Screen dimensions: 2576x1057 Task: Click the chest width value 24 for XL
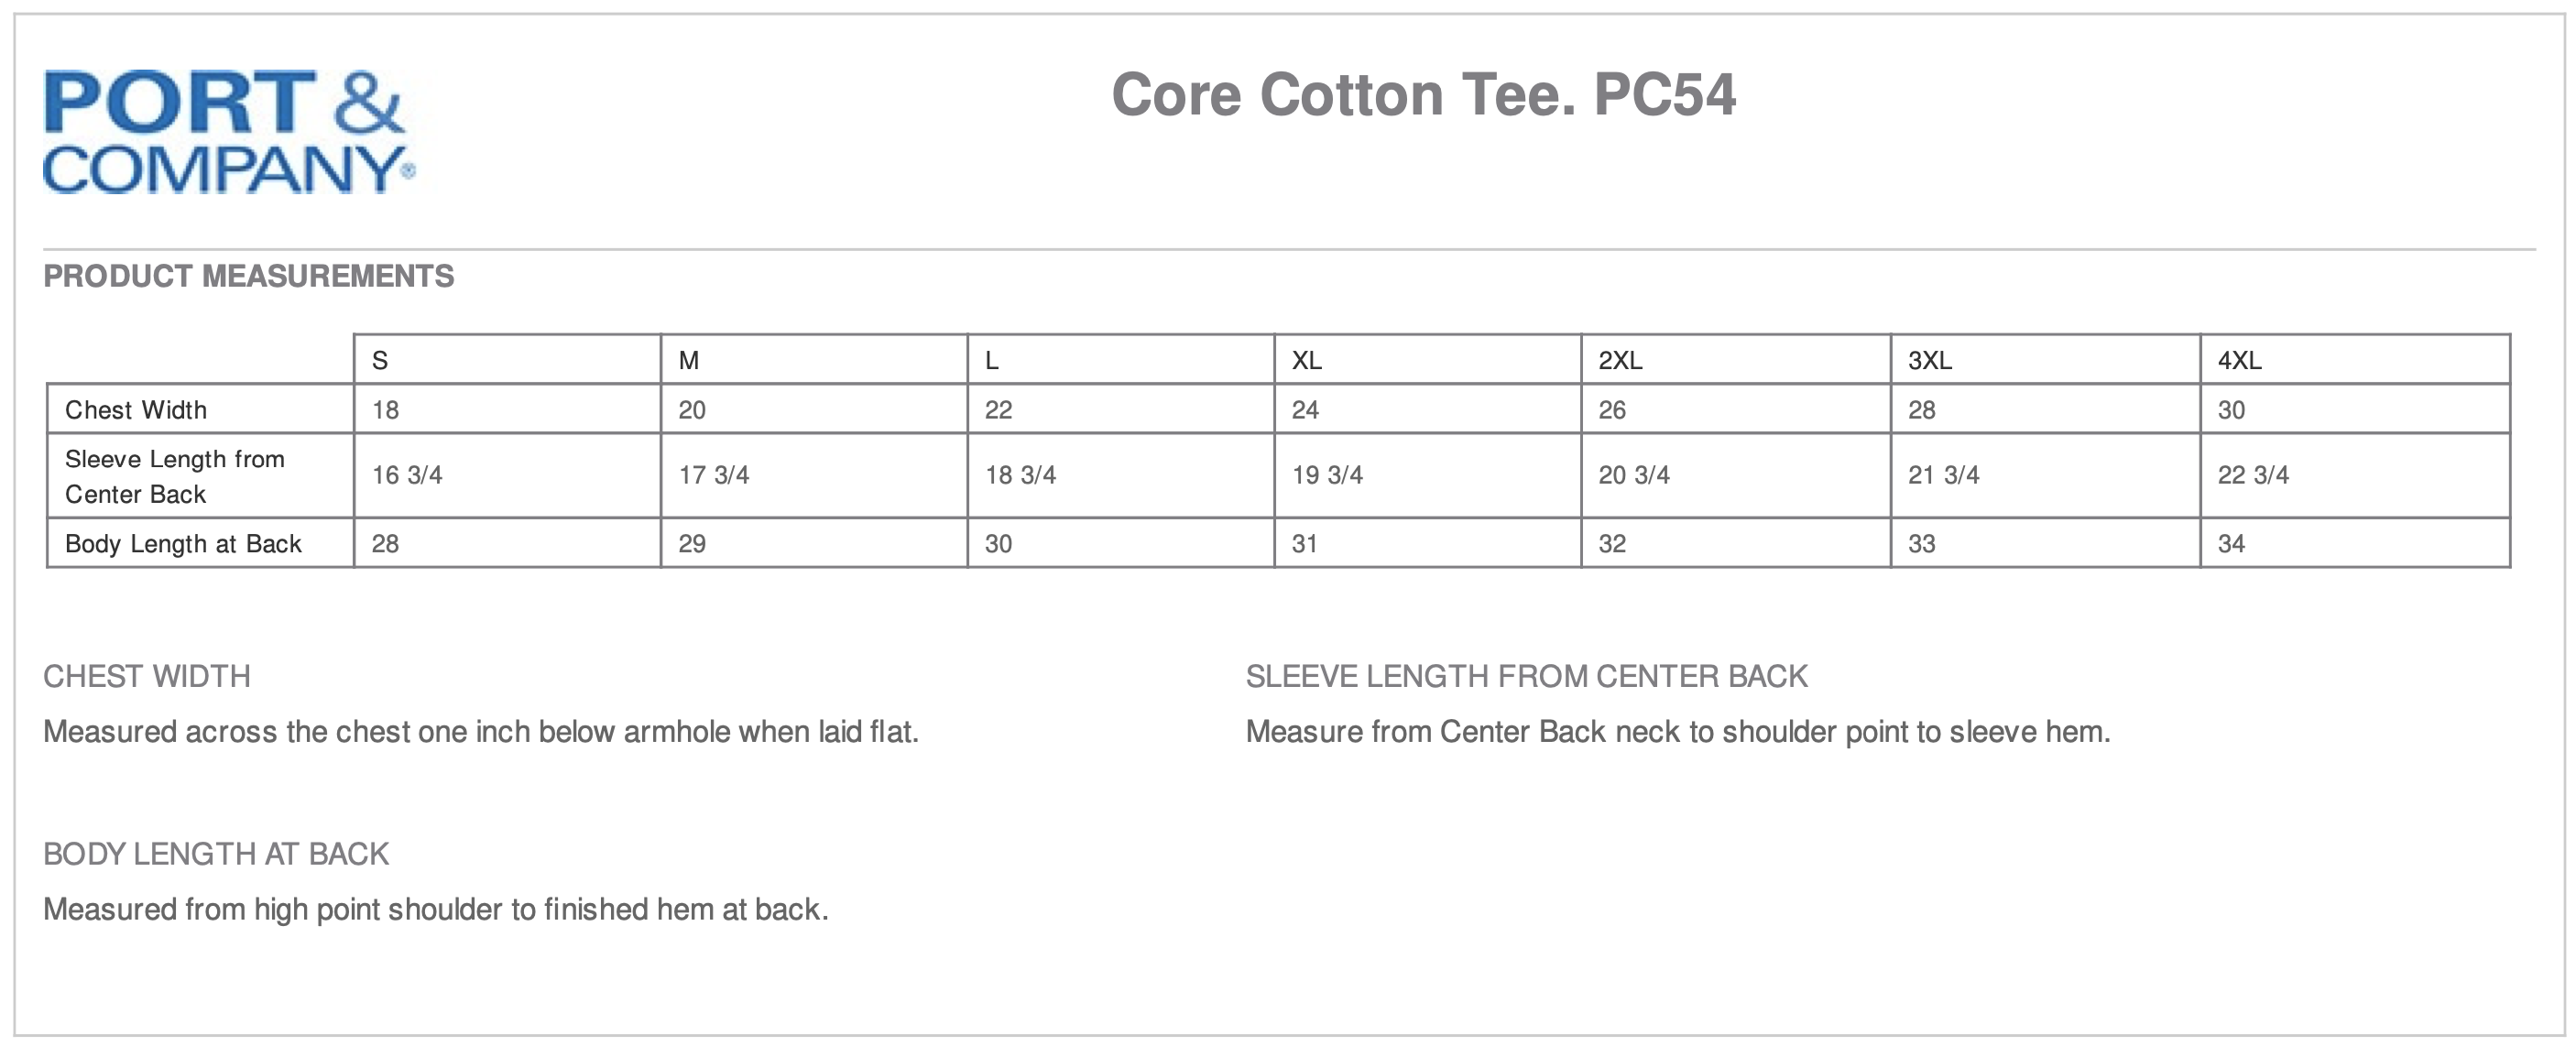point(1305,410)
